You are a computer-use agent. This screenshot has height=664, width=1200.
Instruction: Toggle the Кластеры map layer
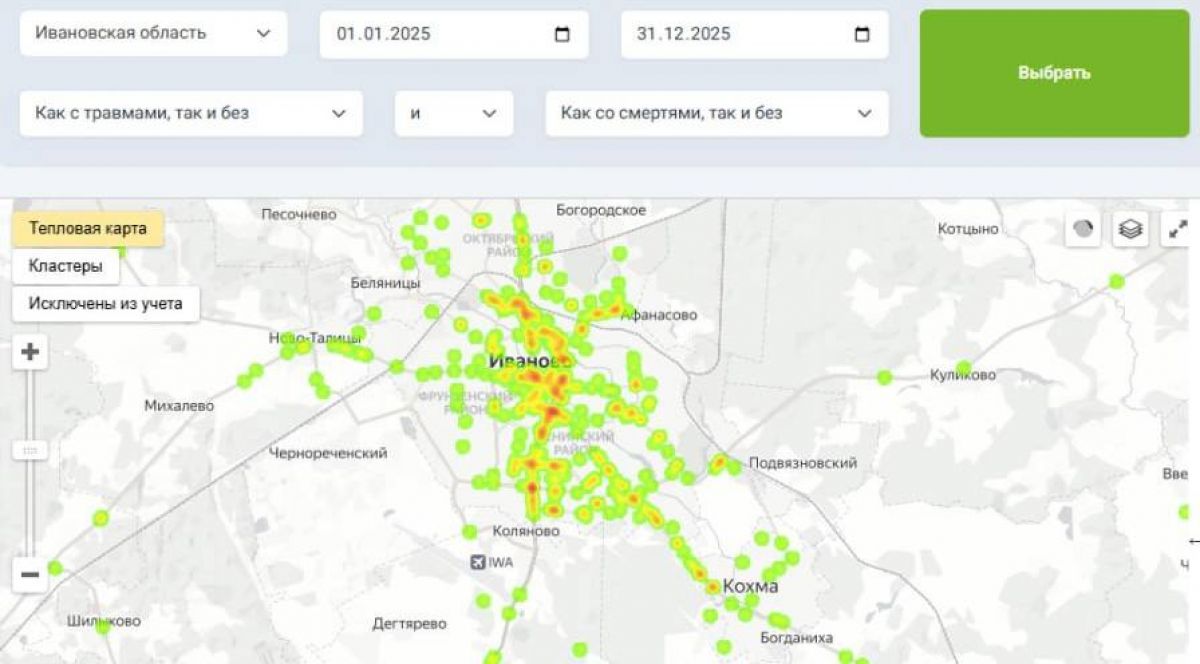[66, 267]
